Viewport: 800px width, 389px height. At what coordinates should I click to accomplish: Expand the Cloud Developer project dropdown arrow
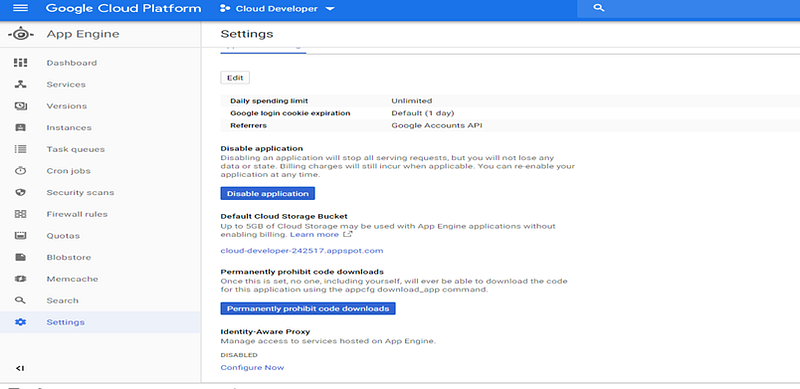pyautogui.click(x=330, y=9)
